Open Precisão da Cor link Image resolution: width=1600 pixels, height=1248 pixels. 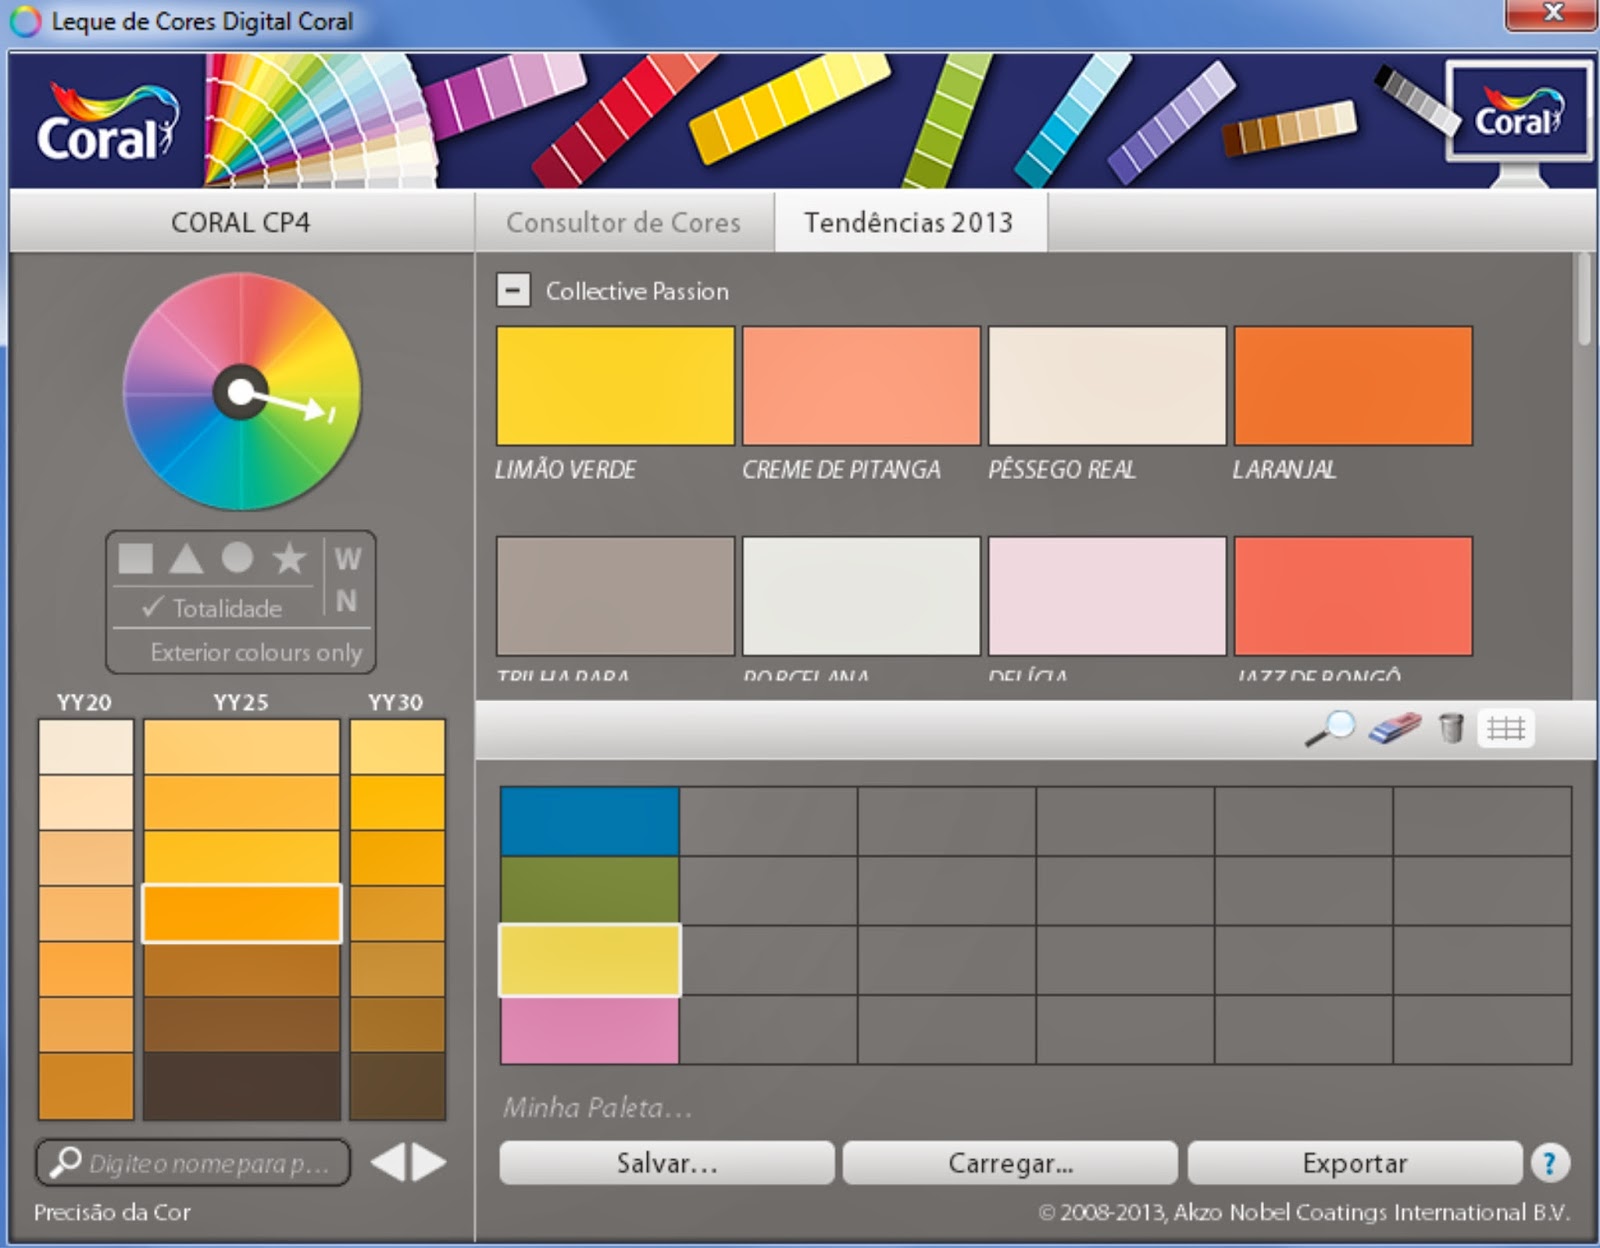point(112,1212)
